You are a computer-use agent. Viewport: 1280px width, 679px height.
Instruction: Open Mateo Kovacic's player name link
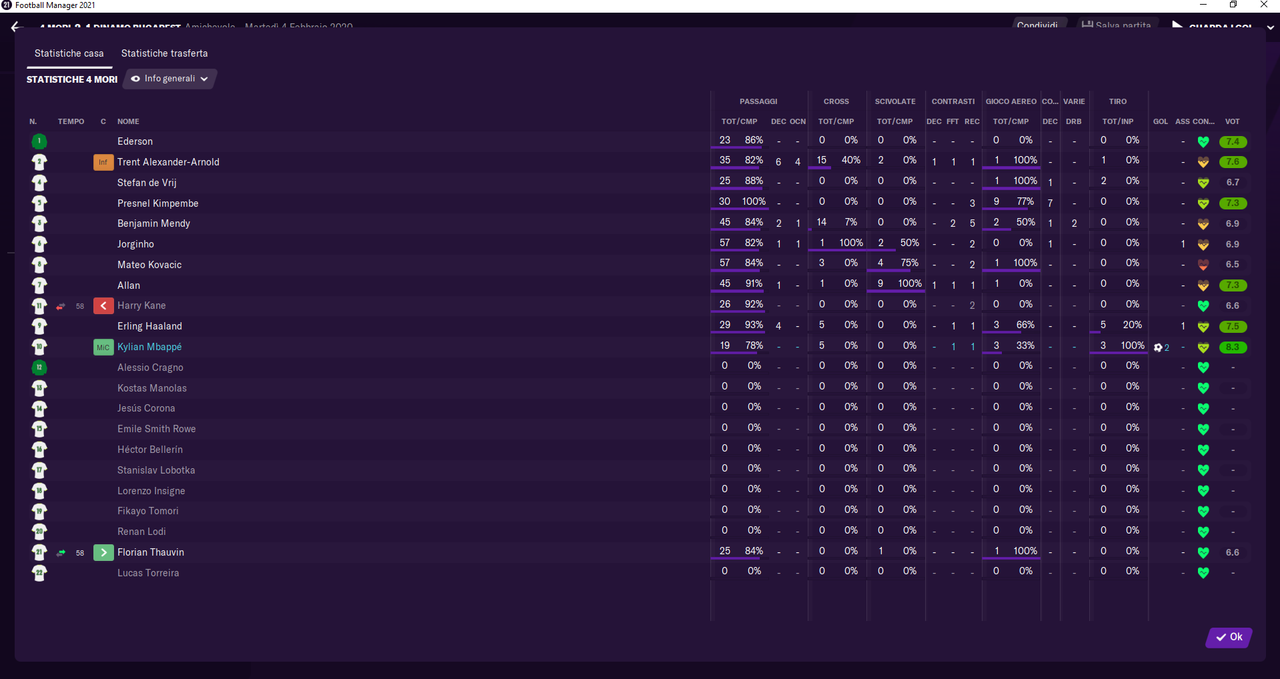point(149,265)
